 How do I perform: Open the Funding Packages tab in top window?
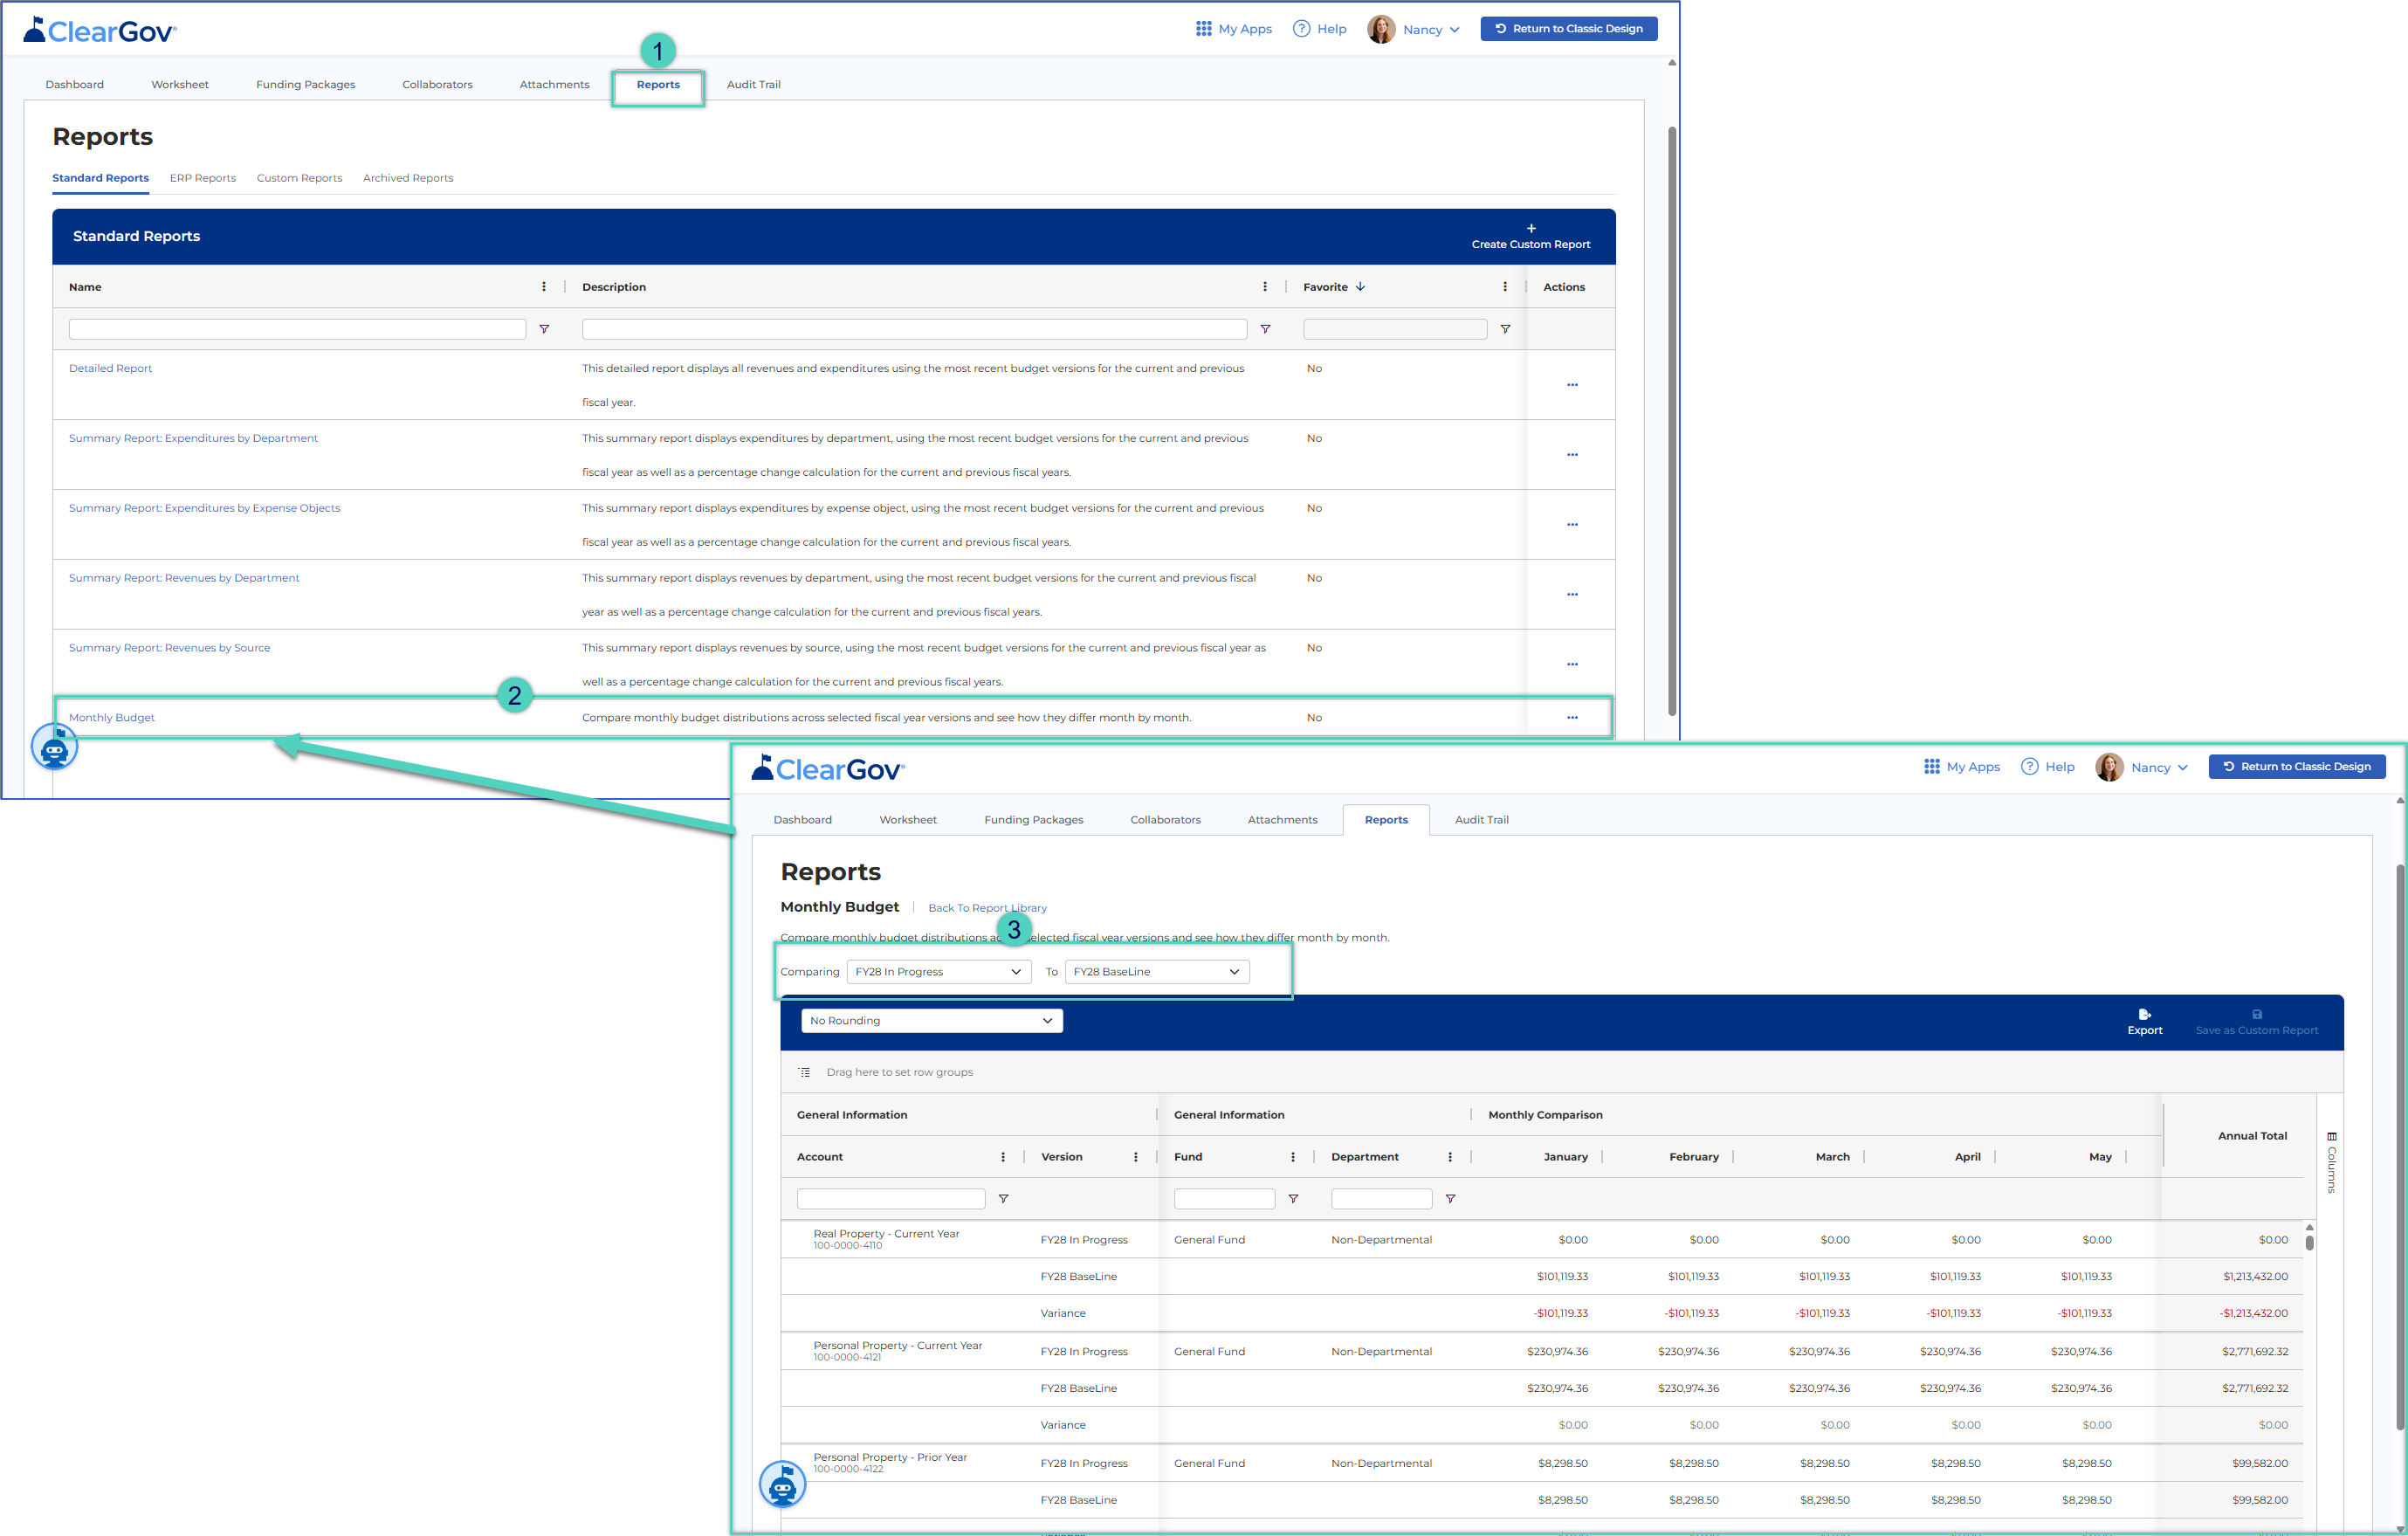pos(305,84)
